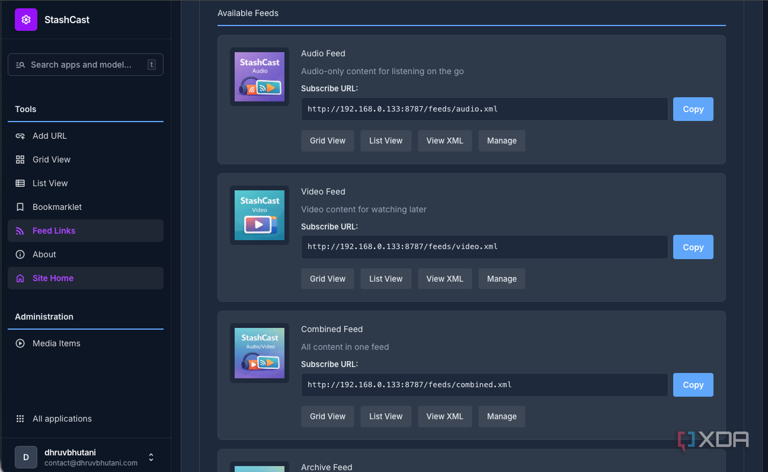The height and width of the screenshot is (472, 768).
Task: Copy the Audio Feed URL
Action: [x=693, y=109]
